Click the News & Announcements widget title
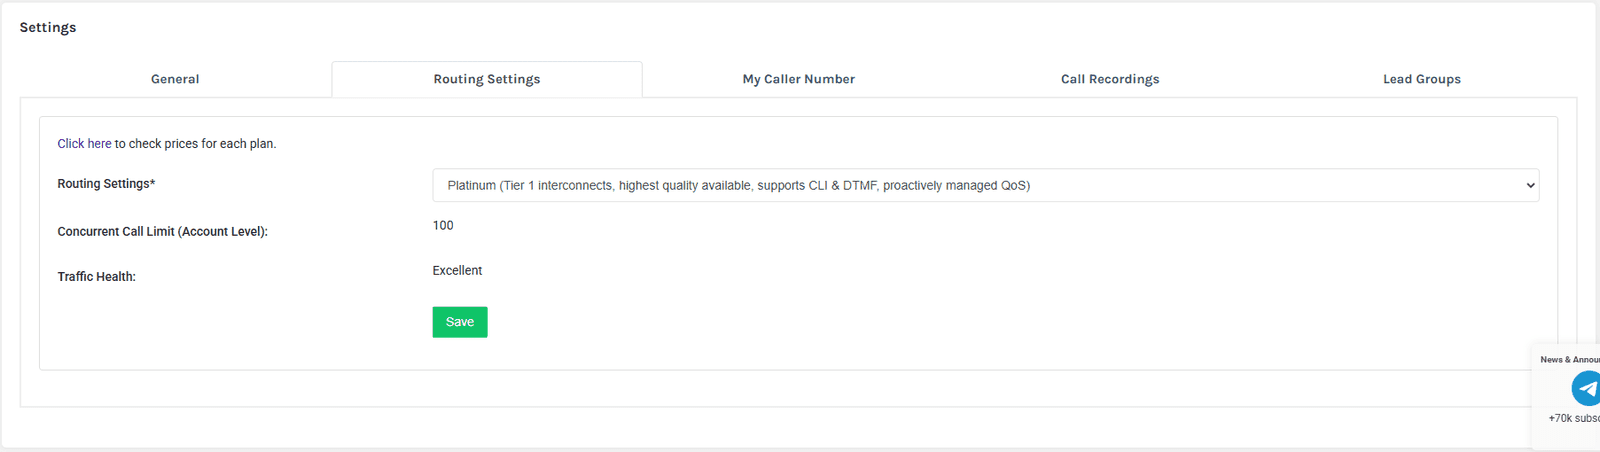The height and width of the screenshot is (452, 1600). coord(1570,360)
